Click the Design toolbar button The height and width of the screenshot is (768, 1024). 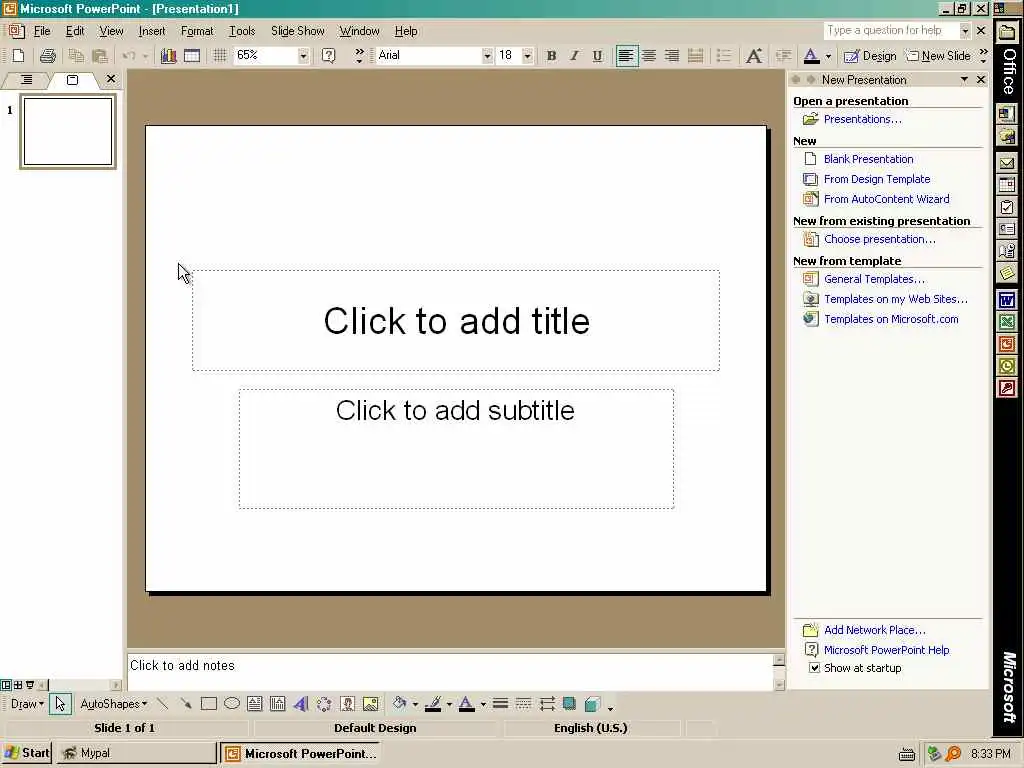[x=870, y=56]
